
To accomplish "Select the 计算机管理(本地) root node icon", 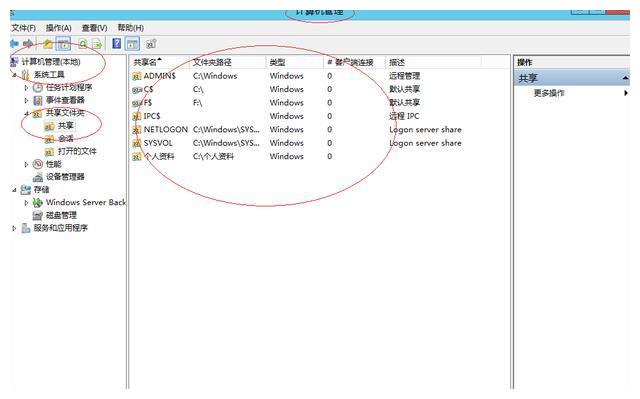I will (x=15, y=62).
